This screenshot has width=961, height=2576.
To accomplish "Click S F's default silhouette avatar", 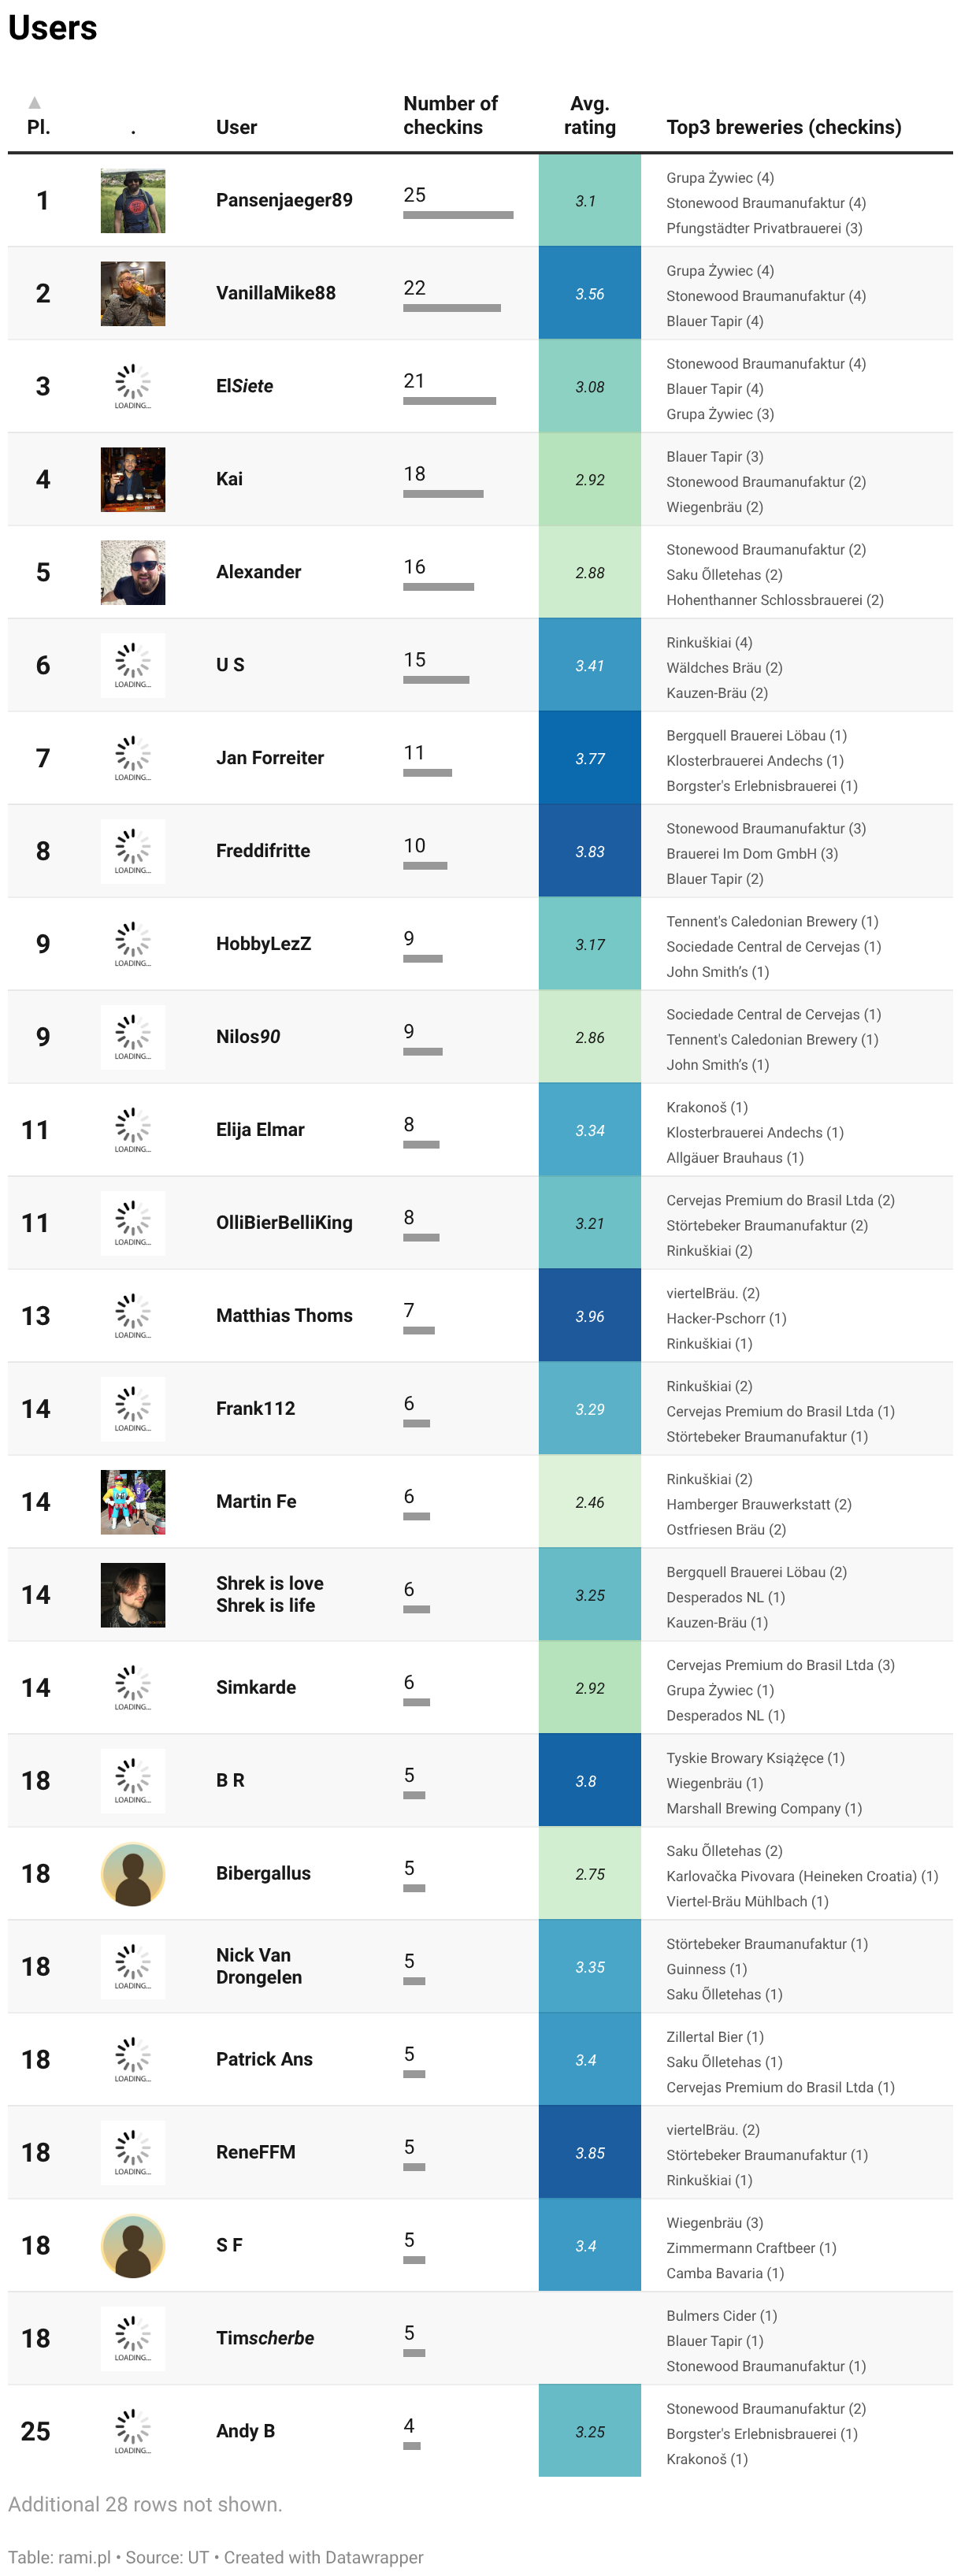I will click(x=133, y=2246).
